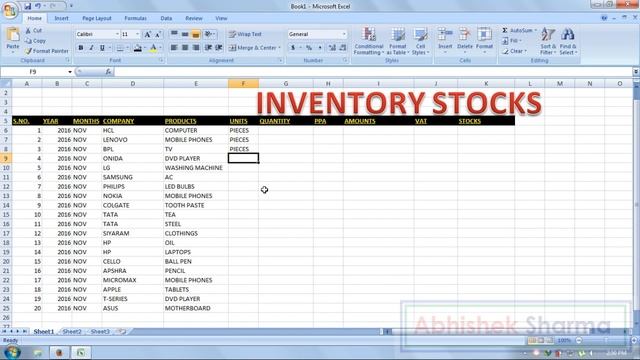
Task: Decrease the font size
Action: click(158, 34)
